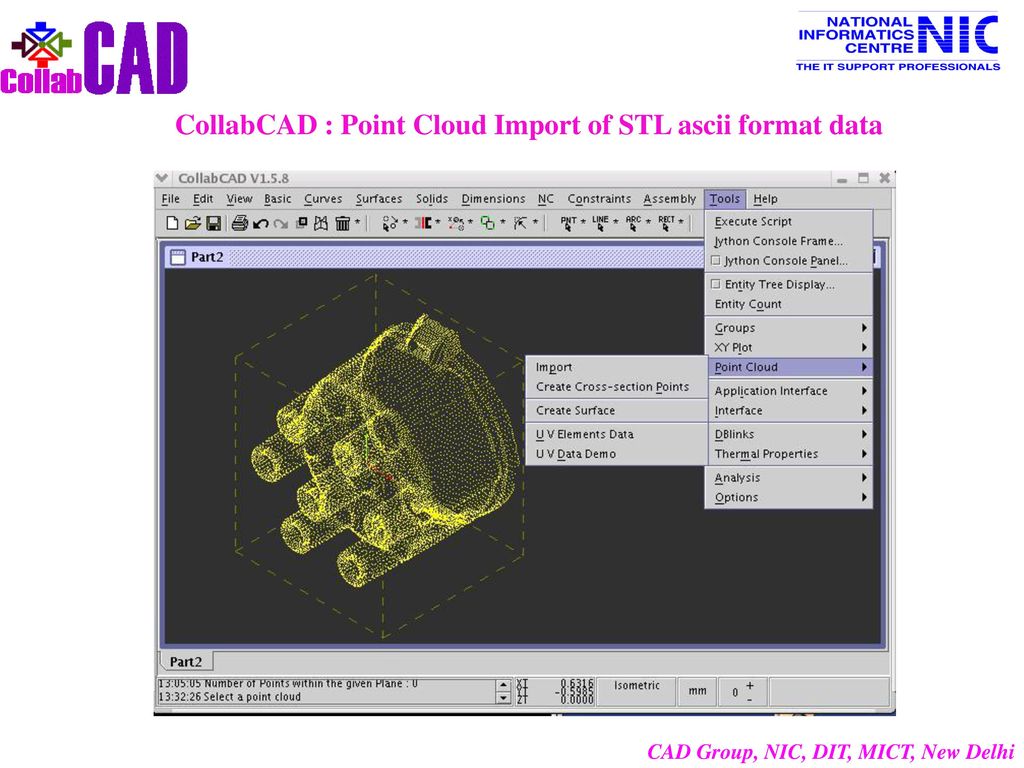The image size is (1024, 768).
Task: Click the greyed Redo arrow icon
Action: point(281,224)
